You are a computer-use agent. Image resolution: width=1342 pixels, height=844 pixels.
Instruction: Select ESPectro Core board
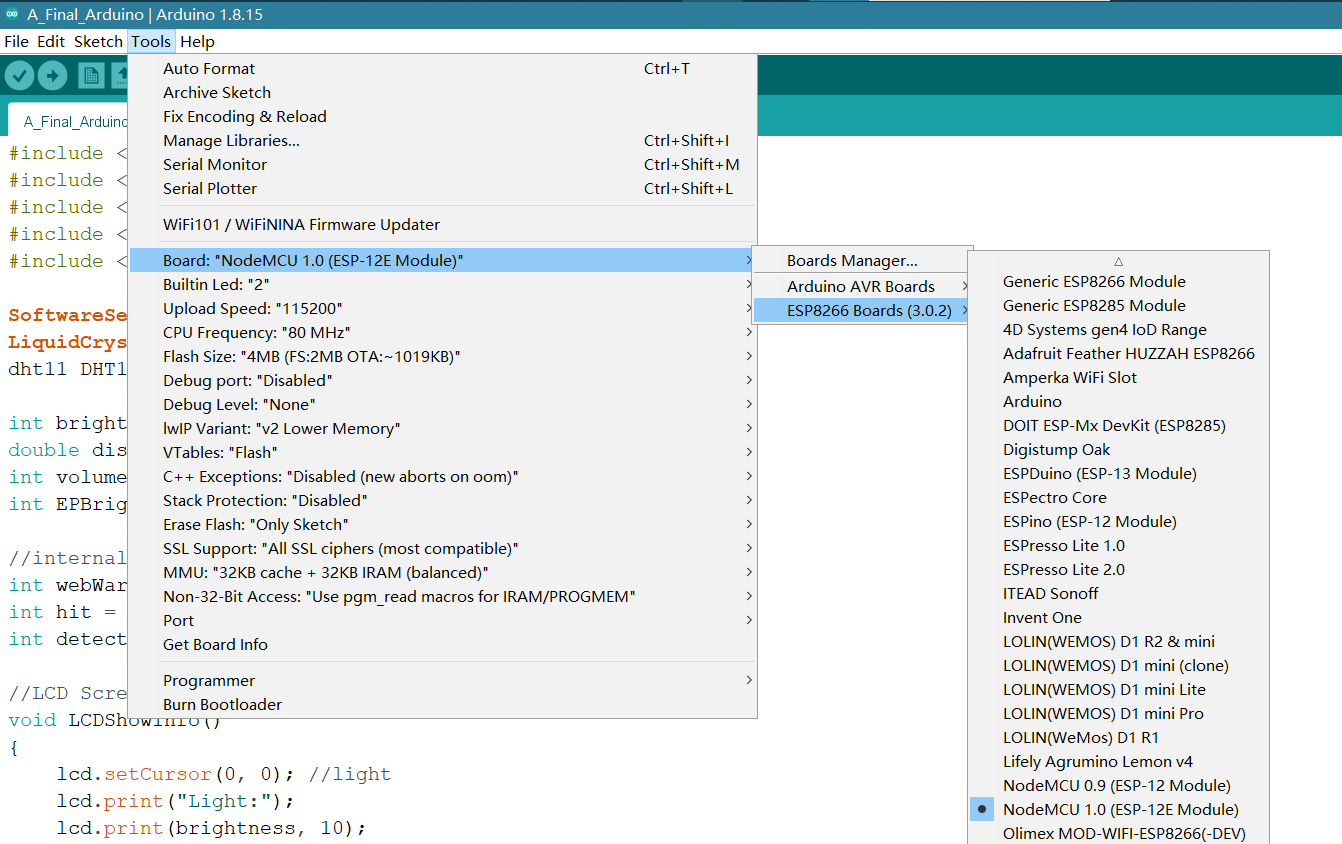click(x=1119, y=498)
